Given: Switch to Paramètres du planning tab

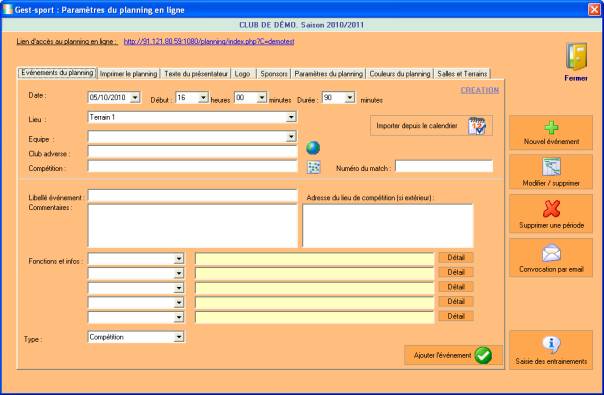Looking at the screenshot, I should pos(328,74).
